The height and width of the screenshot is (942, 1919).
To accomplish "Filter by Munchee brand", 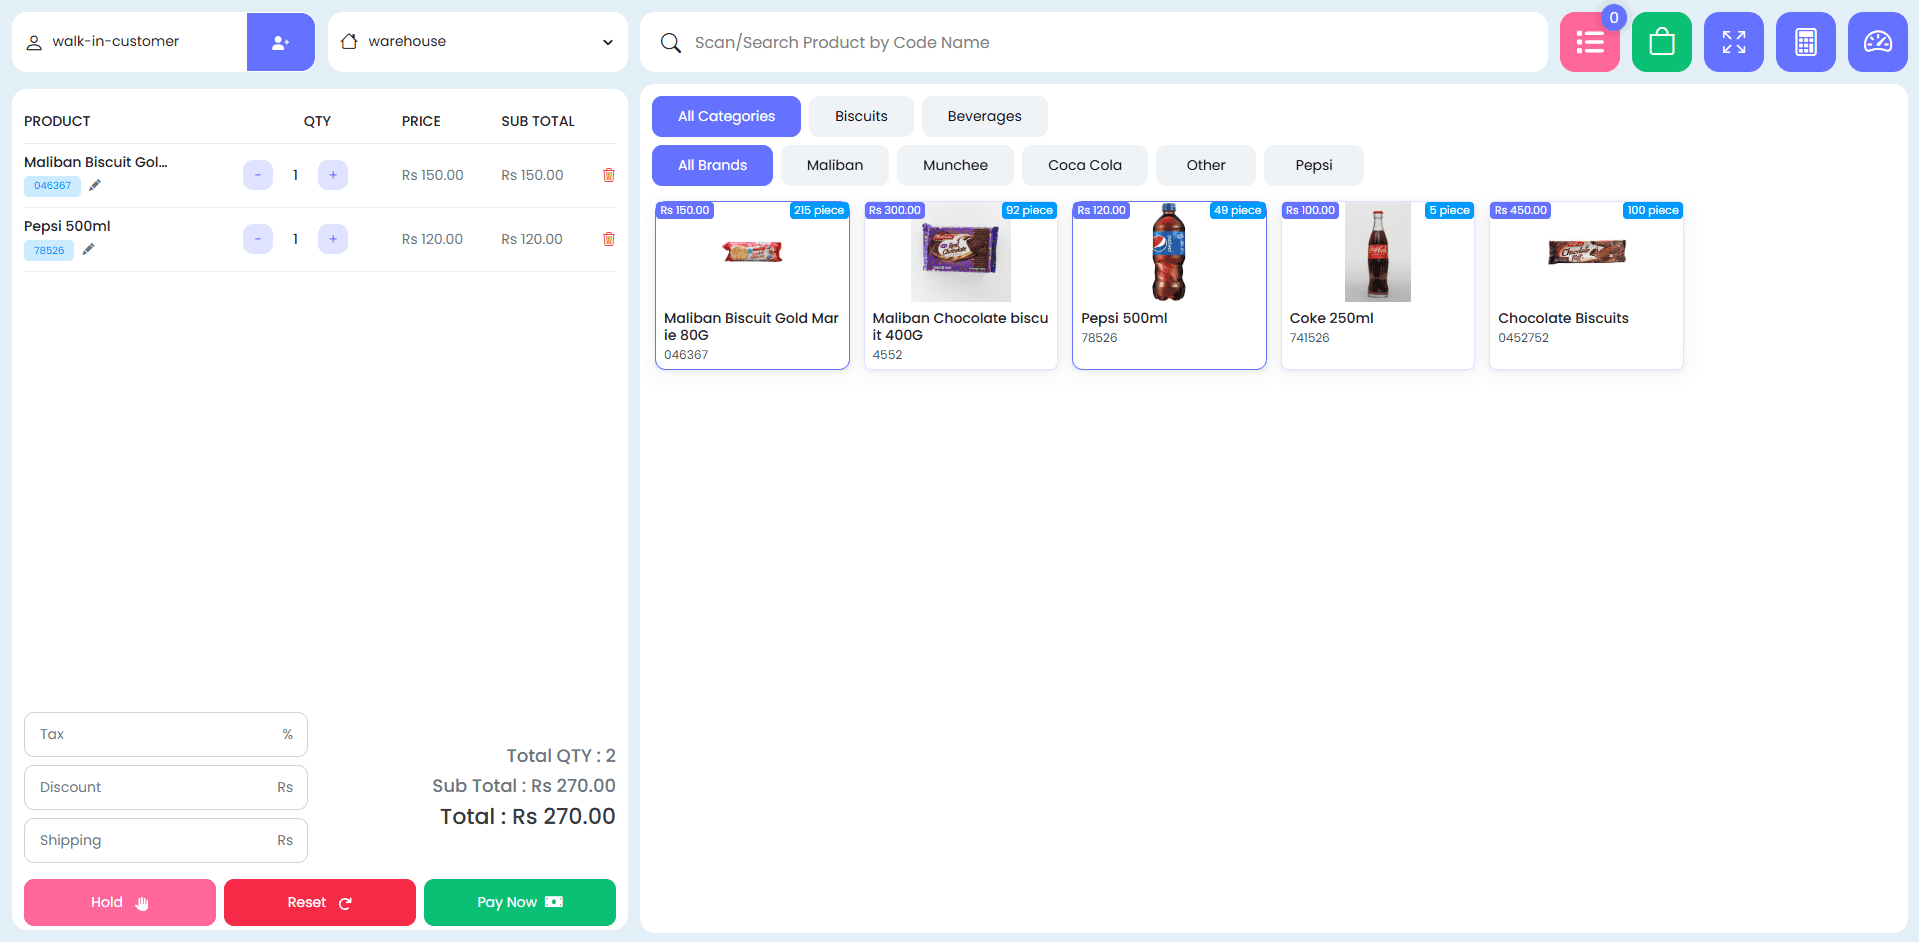I will (x=955, y=165).
